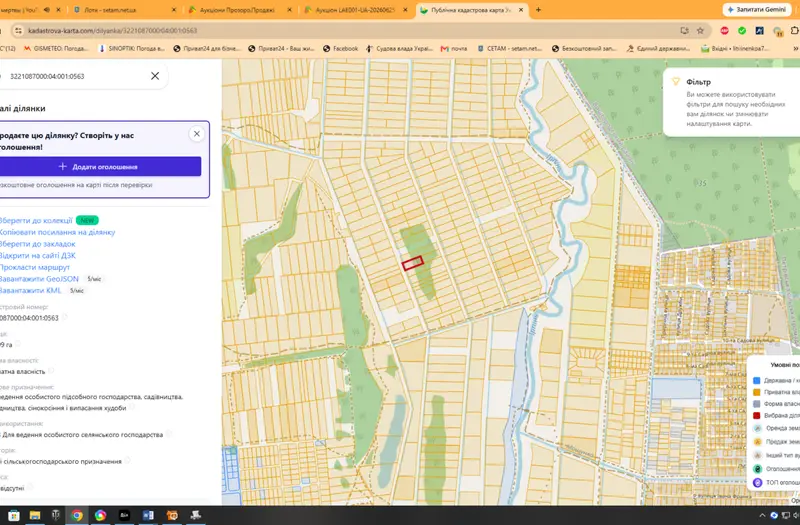Open the last pinned taskbar app icon
The image size is (800, 525).
(196, 515)
